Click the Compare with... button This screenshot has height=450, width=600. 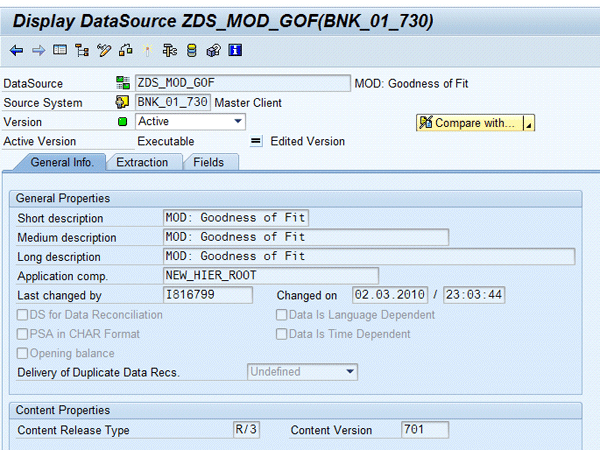[x=468, y=123]
